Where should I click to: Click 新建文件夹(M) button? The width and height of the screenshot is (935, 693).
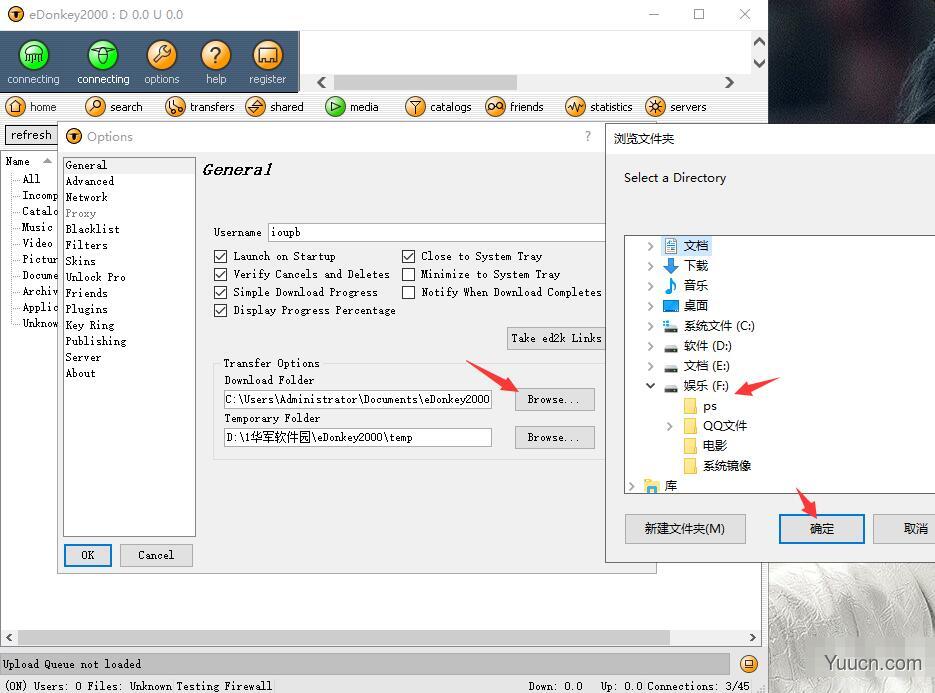tap(685, 529)
